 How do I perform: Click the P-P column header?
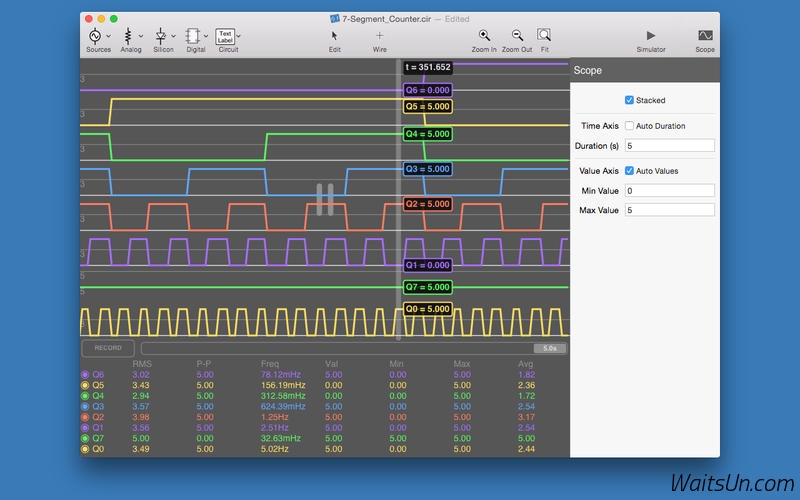(x=204, y=364)
